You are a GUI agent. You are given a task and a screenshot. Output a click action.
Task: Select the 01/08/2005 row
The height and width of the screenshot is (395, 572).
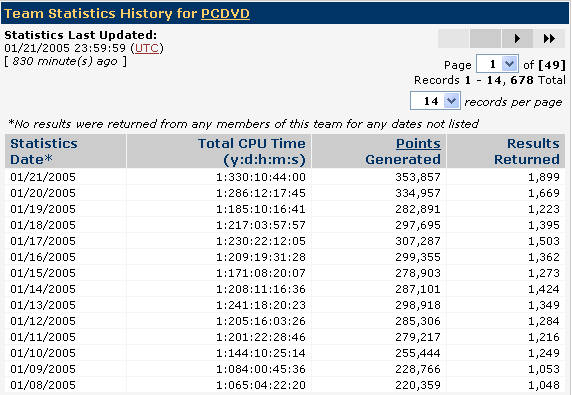pos(285,385)
